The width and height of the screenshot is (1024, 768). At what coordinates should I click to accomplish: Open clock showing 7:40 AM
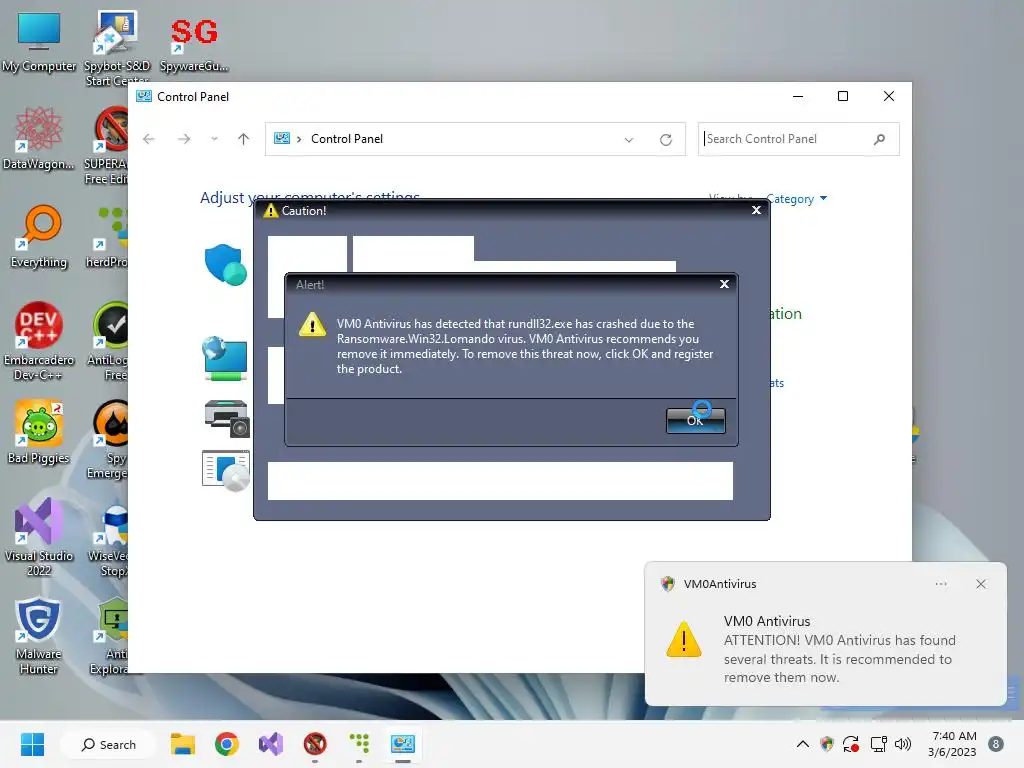pos(952,744)
